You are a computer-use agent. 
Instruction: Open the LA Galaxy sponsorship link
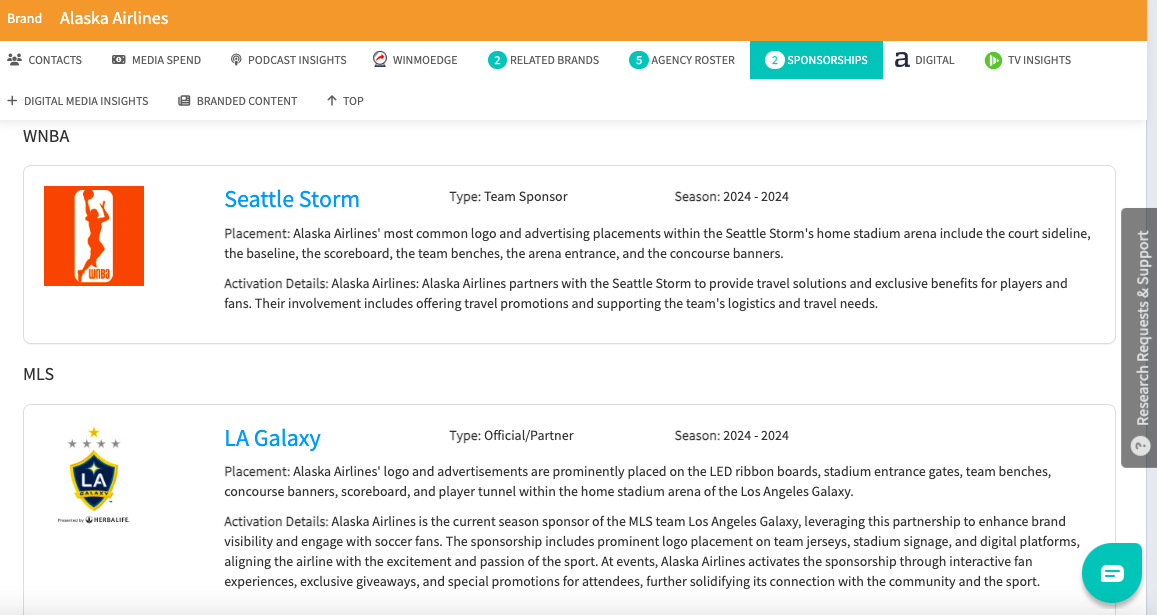[272, 438]
